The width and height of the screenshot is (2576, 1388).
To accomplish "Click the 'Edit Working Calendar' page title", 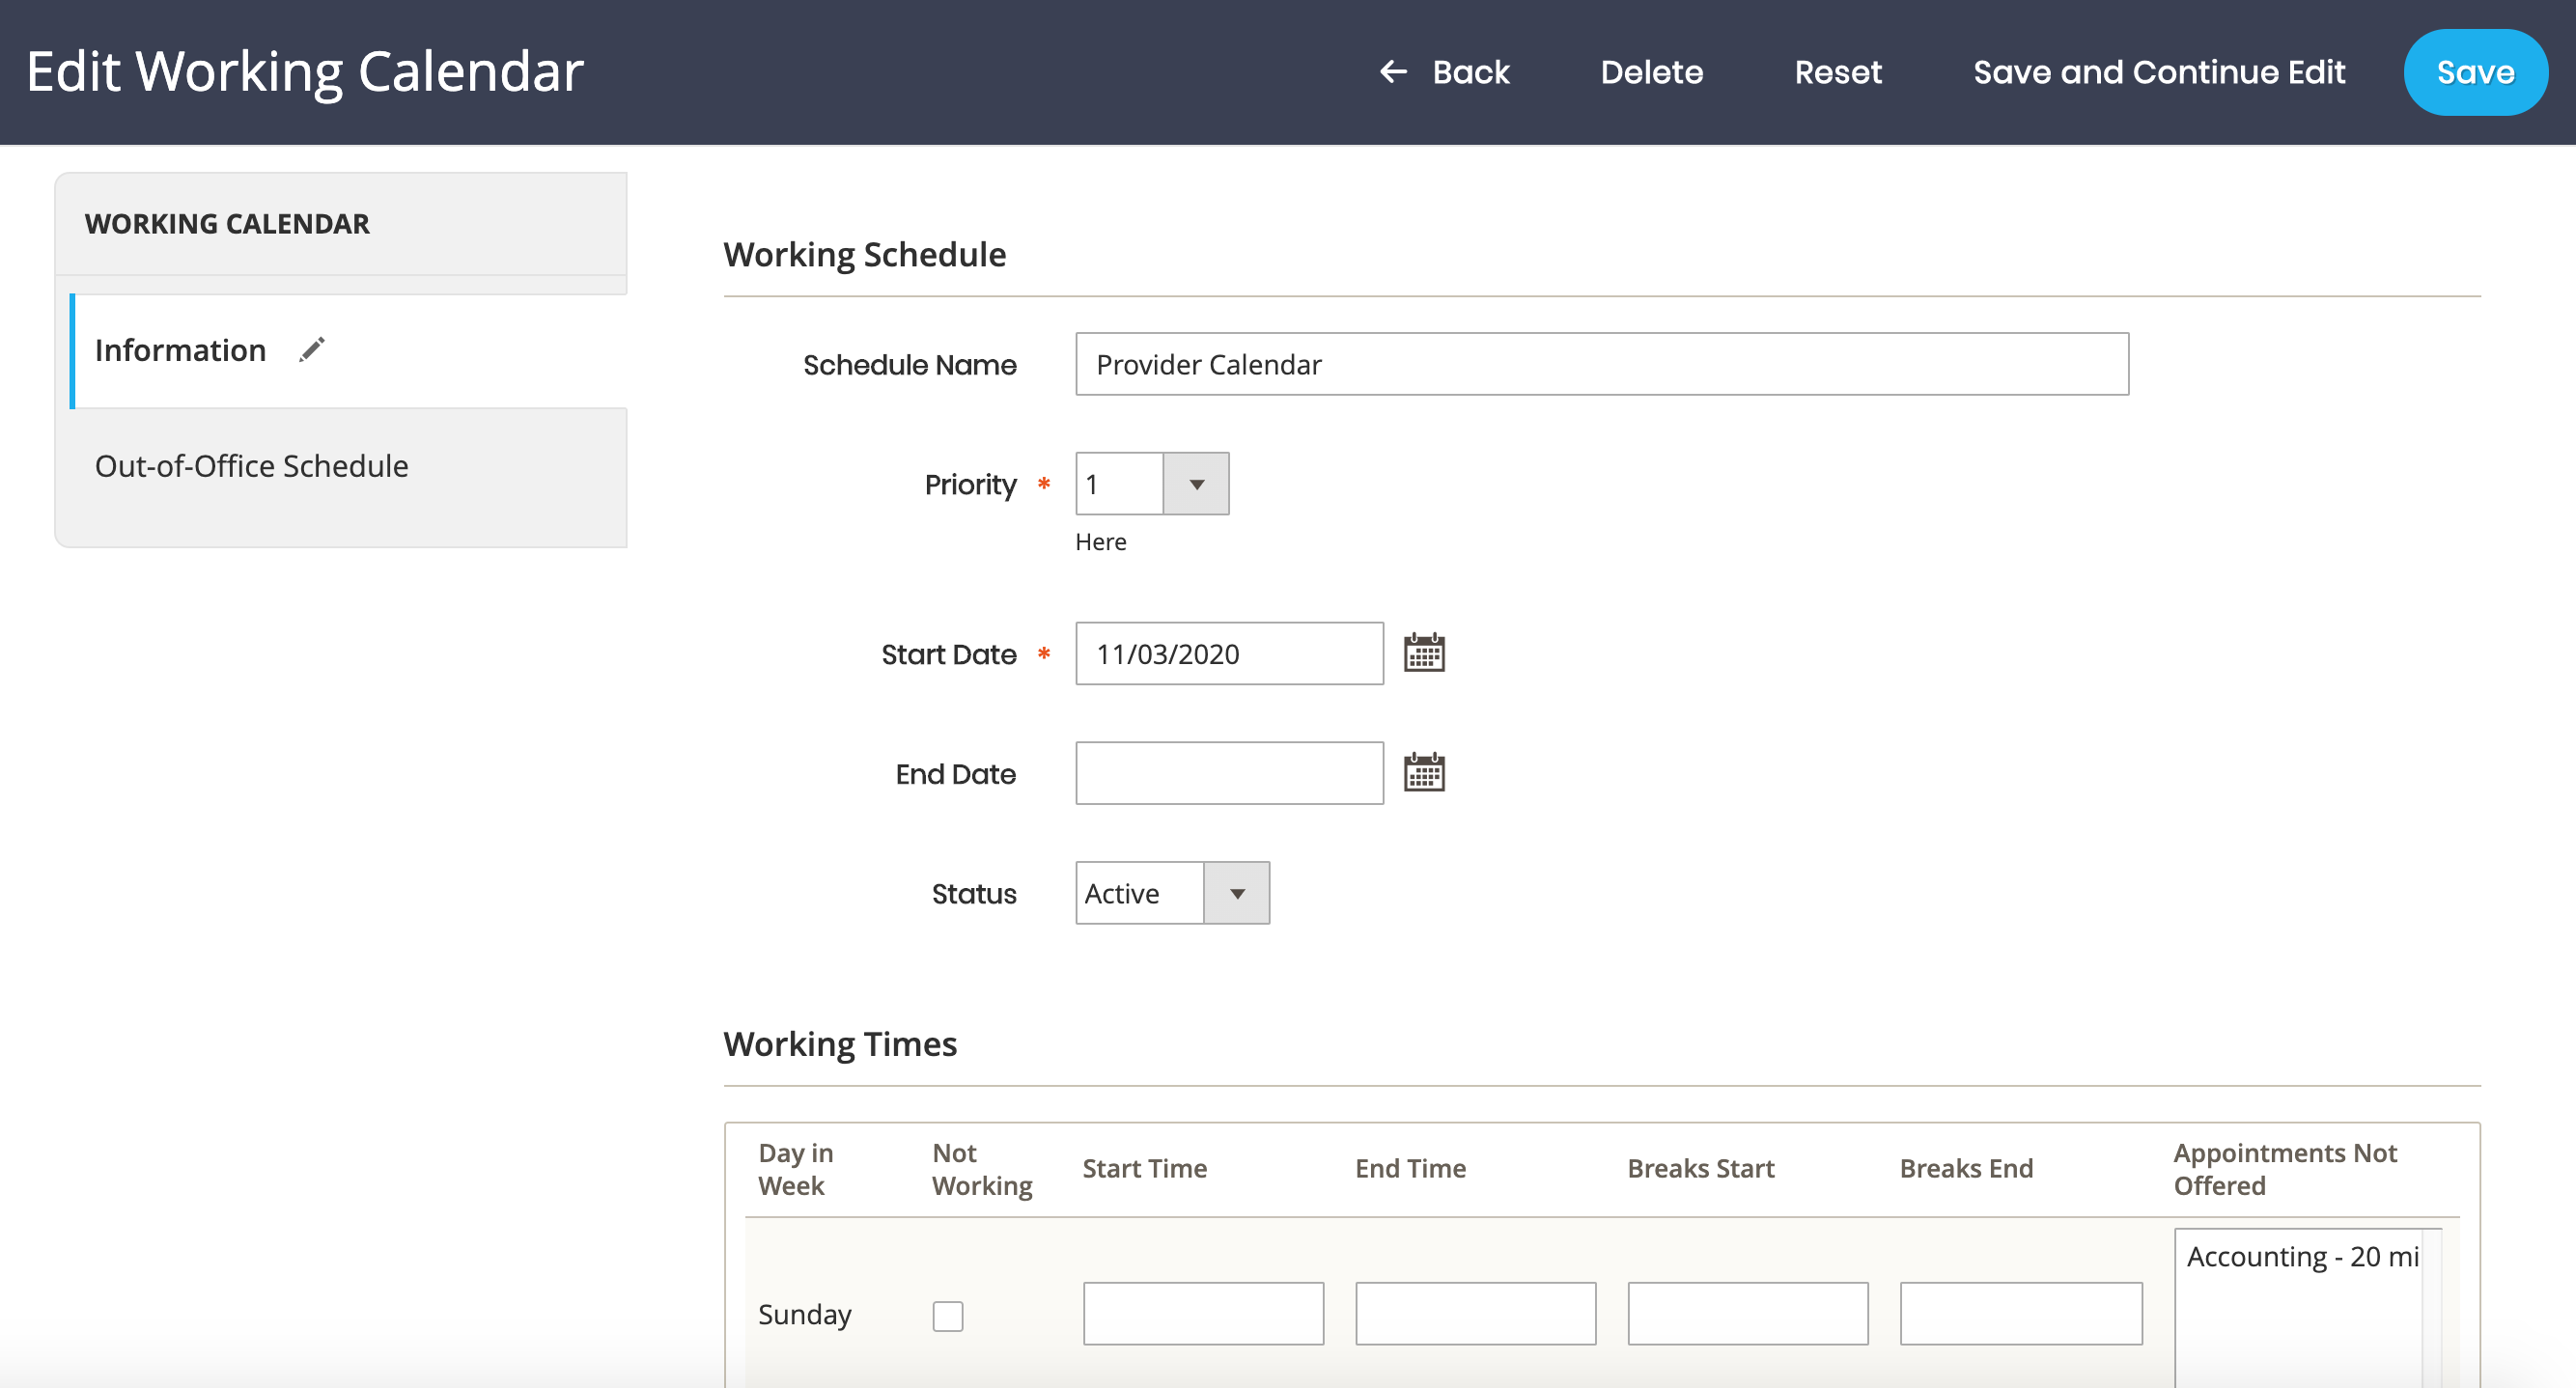I will [x=304, y=72].
